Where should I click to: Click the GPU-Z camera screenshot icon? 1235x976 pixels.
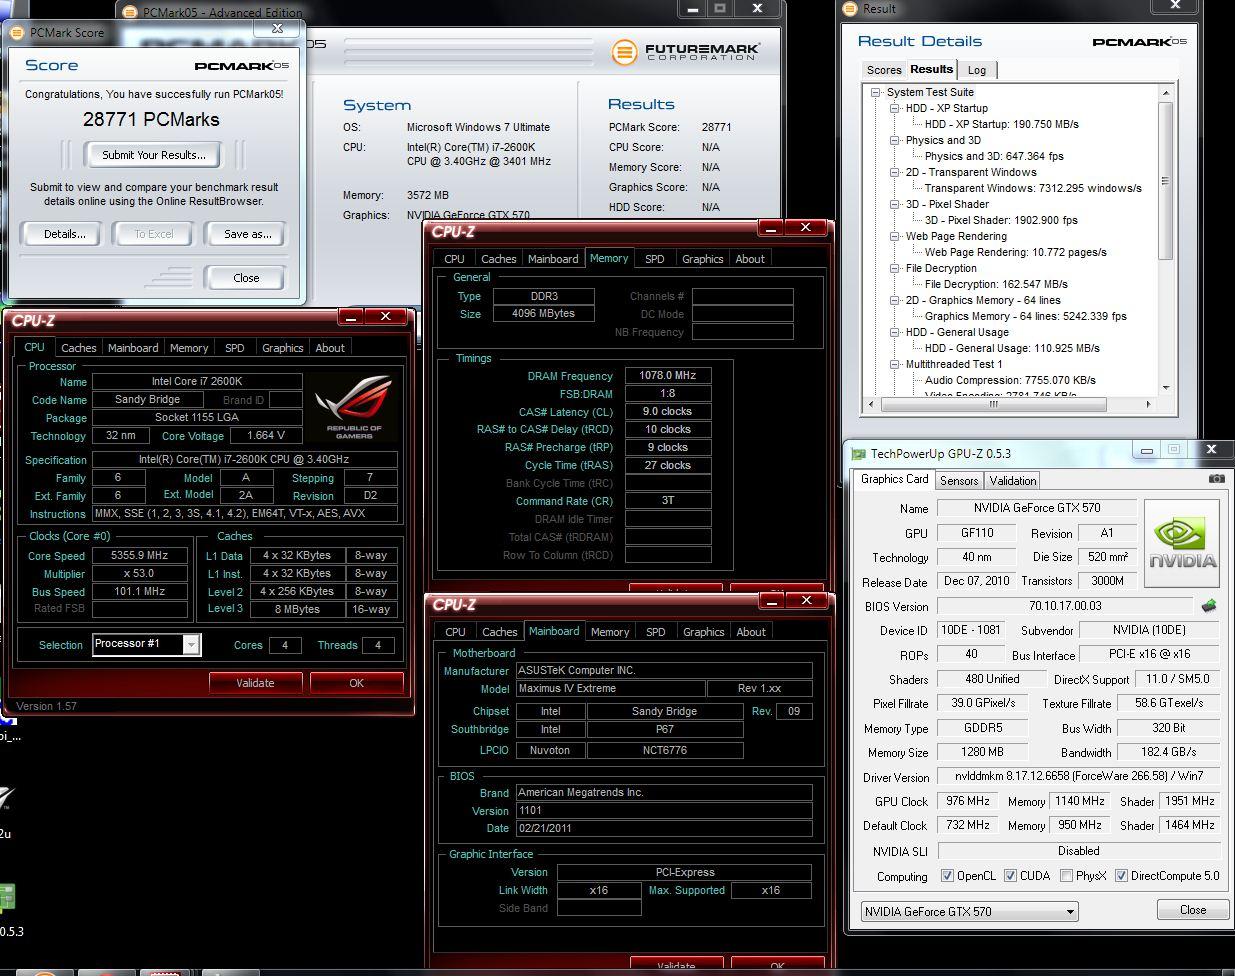(1216, 479)
